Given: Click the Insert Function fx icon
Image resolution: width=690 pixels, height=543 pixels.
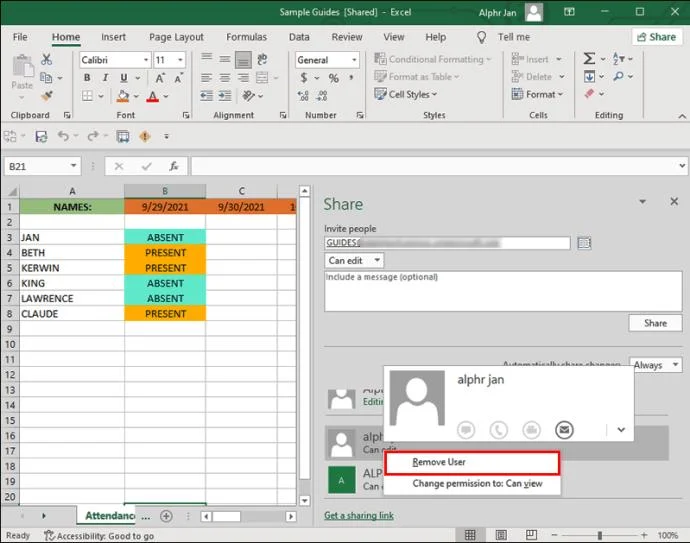Looking at the screenshot, I should (x=174, y=166).
